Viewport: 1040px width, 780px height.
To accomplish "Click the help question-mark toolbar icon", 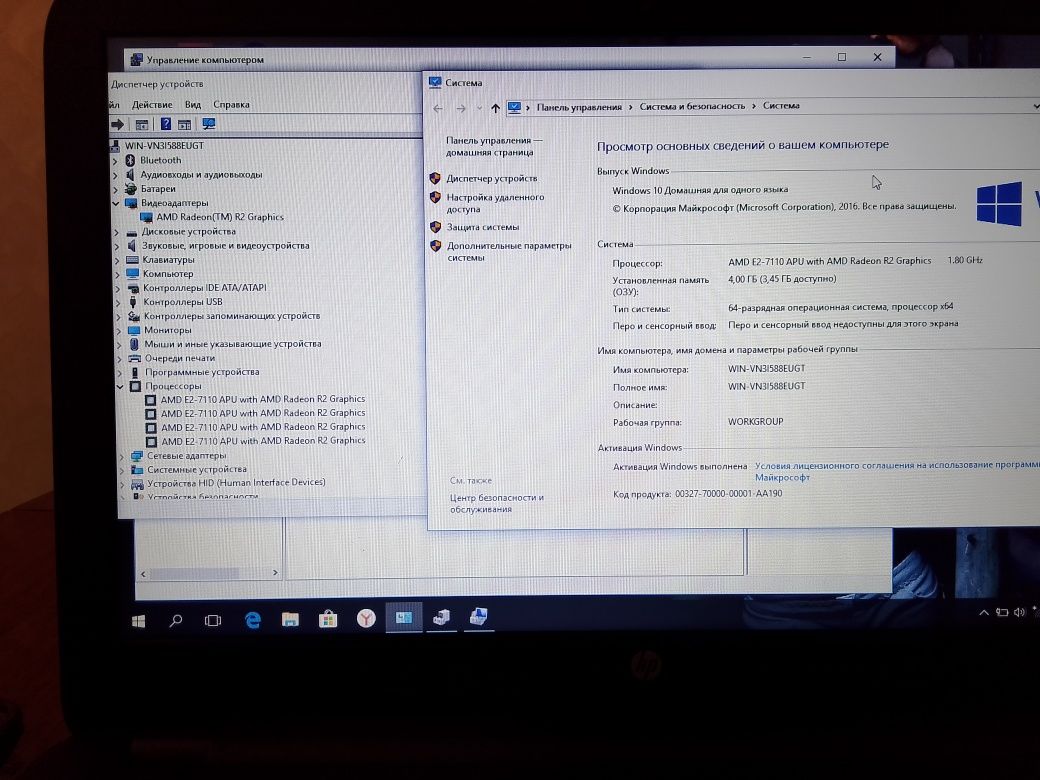I will (x=166, y=124).
